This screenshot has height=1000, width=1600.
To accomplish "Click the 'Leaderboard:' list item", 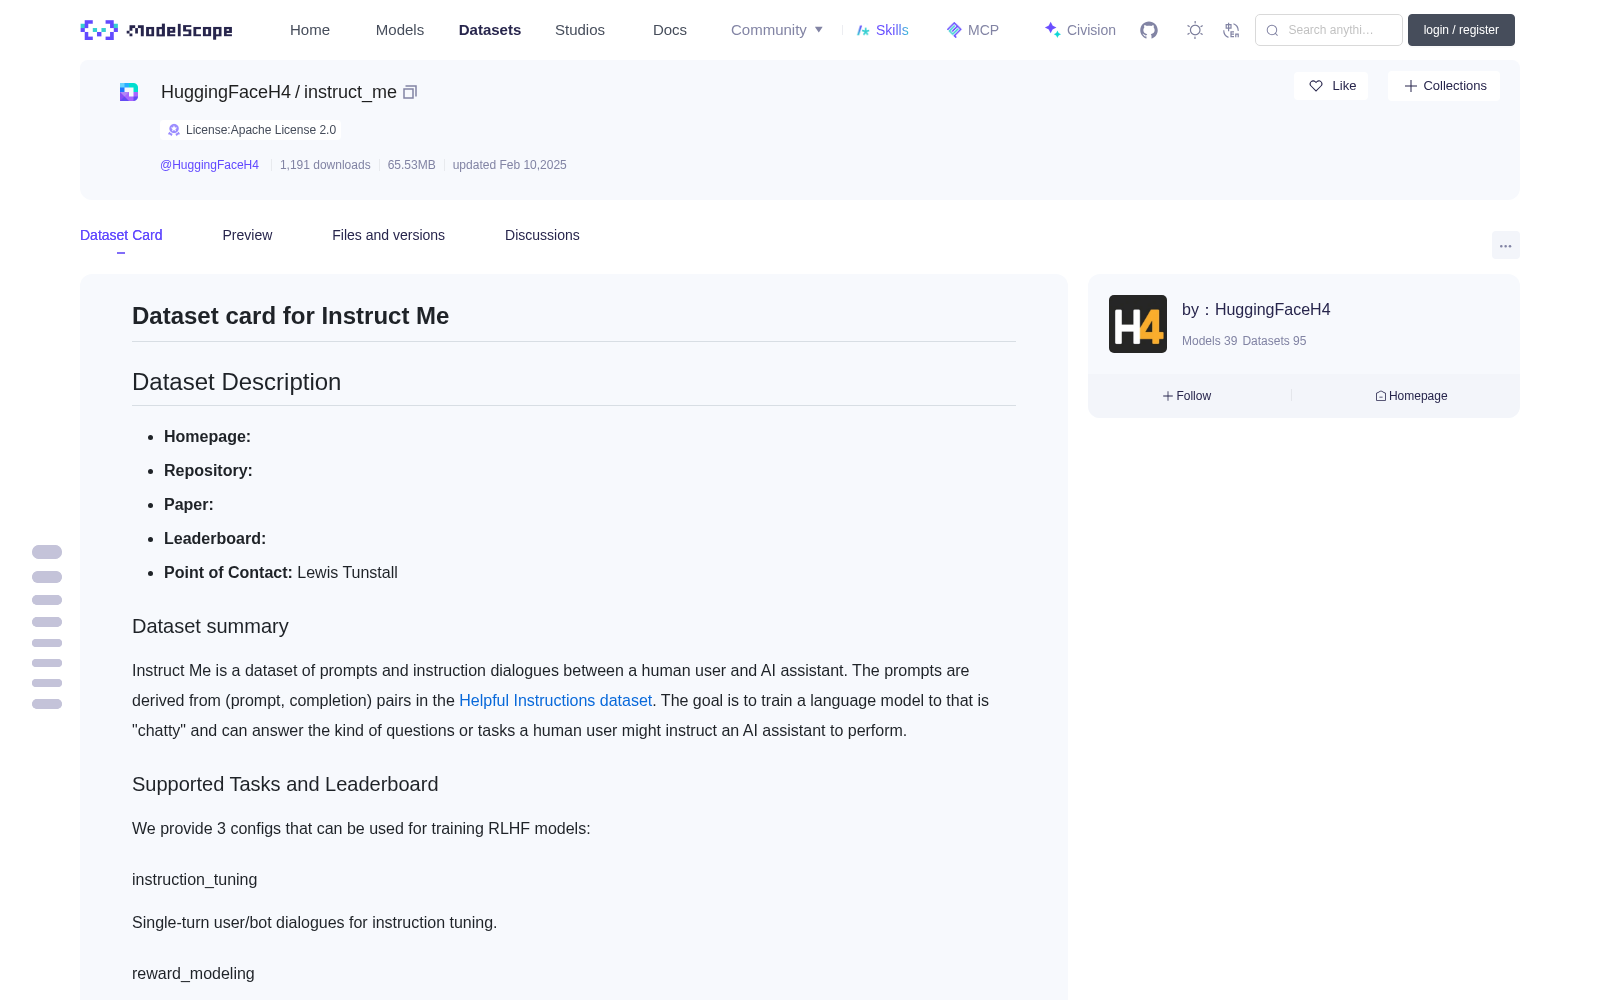I will [x=215, y=539].
